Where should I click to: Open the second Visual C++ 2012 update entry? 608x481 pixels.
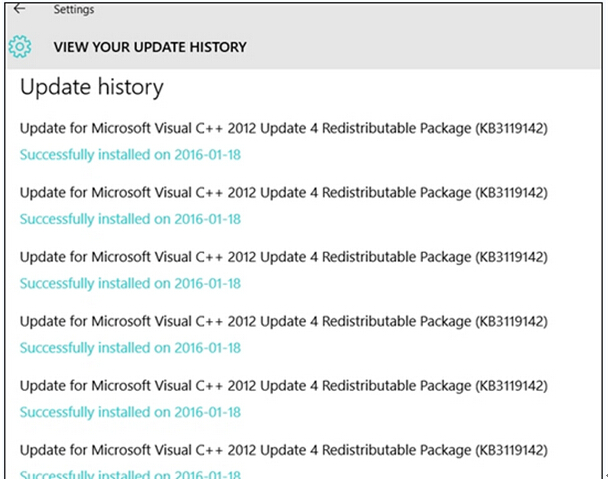coord(283,192)
